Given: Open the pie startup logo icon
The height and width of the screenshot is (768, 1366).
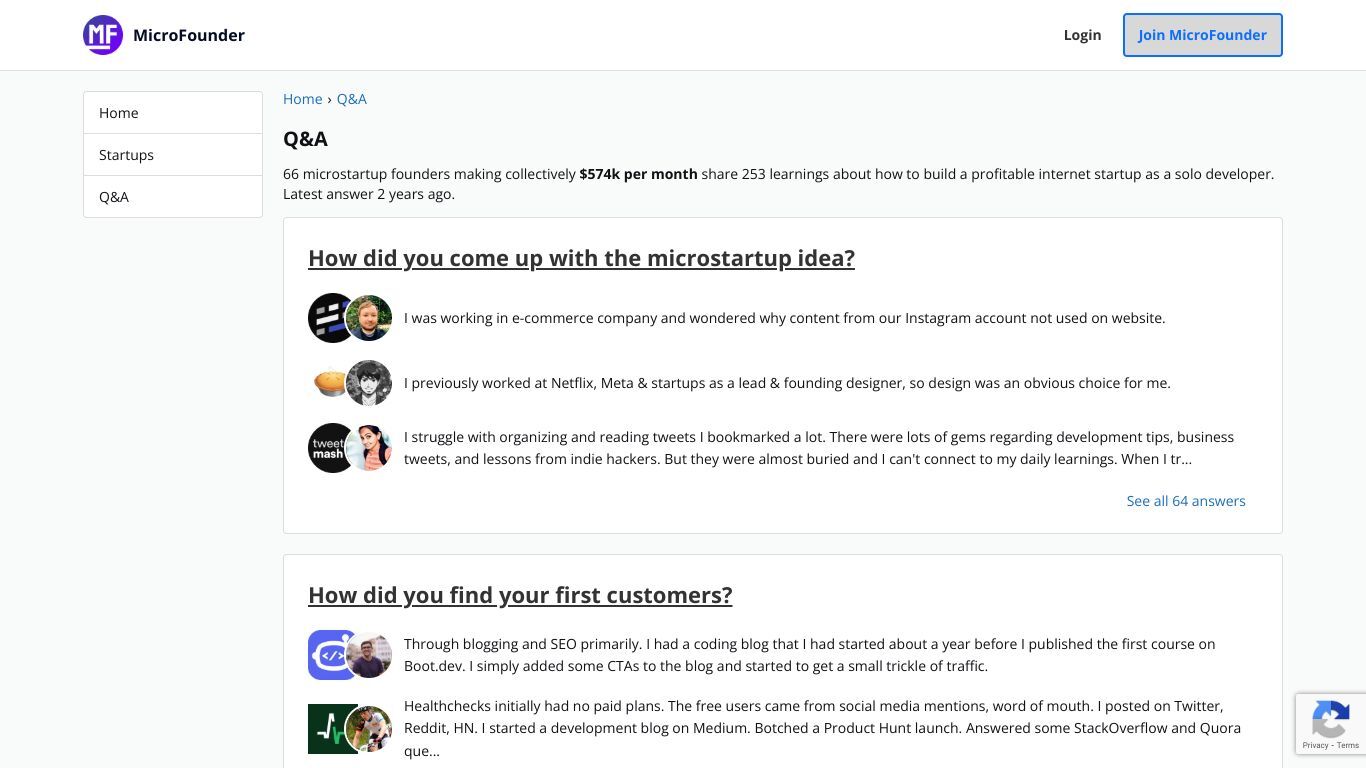Looking at the screenshot, I should pyautogui.click(x=328, y=383).
